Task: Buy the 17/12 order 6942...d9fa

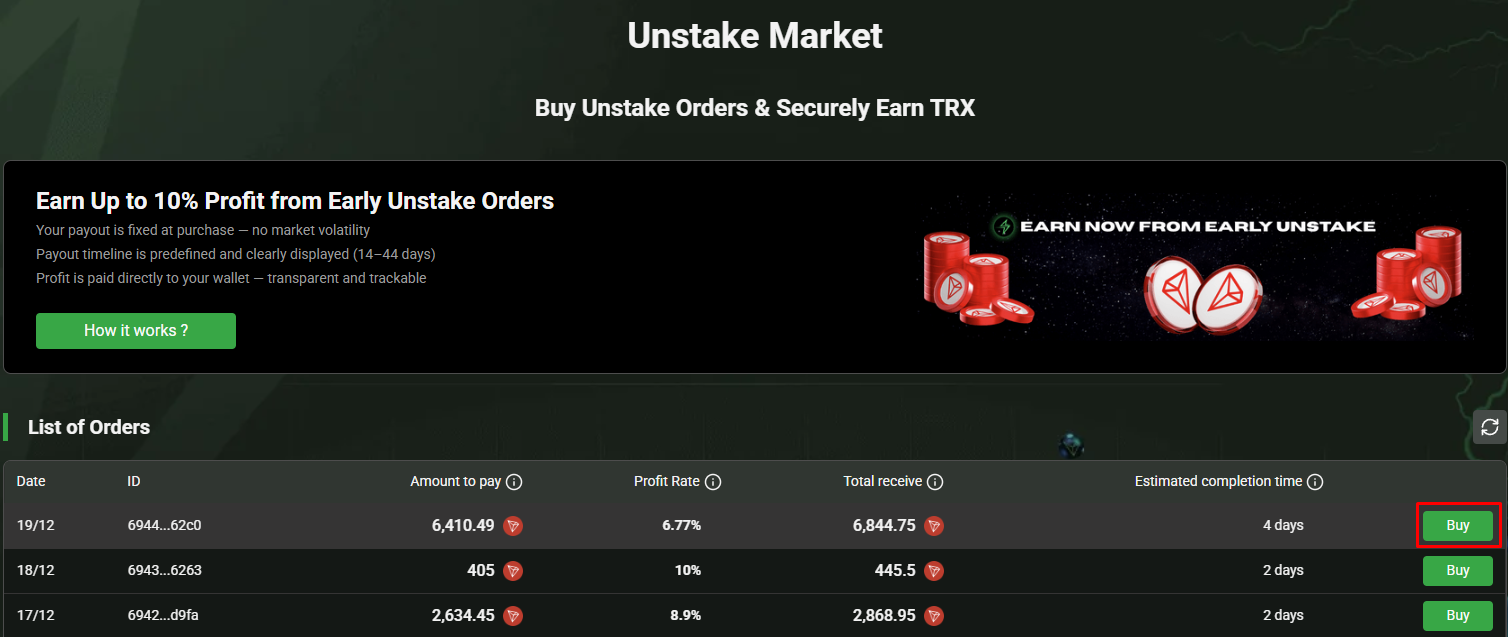Action: 1458,615
